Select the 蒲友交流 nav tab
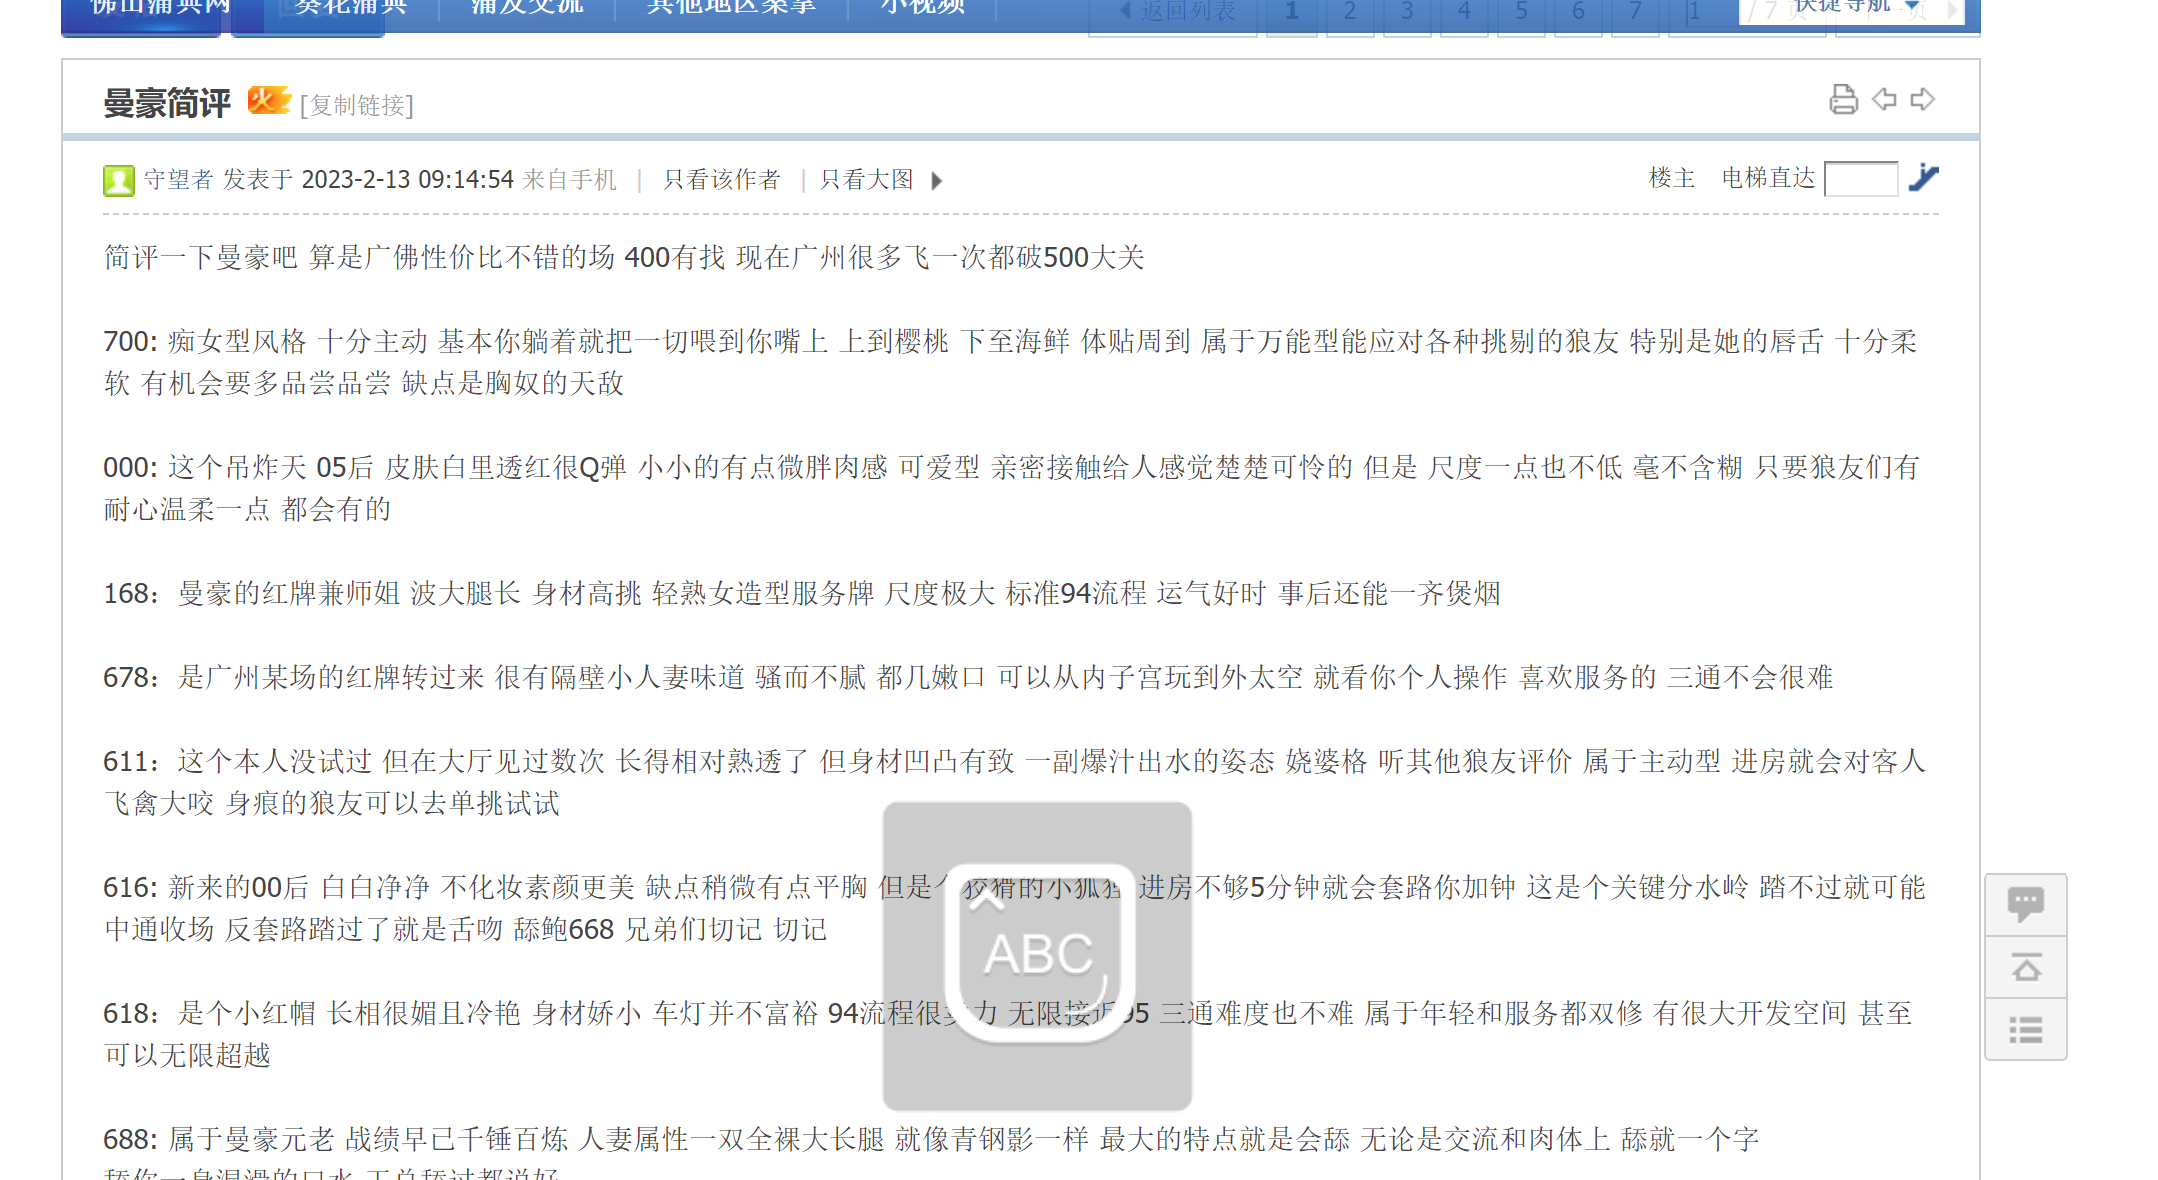 527,10
